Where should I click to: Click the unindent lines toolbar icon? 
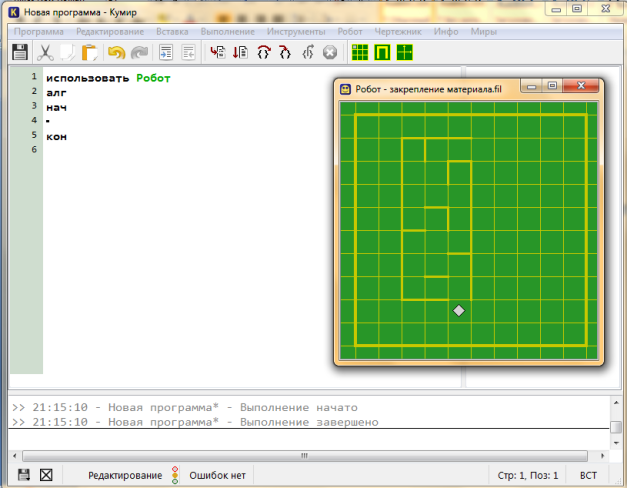188,52
